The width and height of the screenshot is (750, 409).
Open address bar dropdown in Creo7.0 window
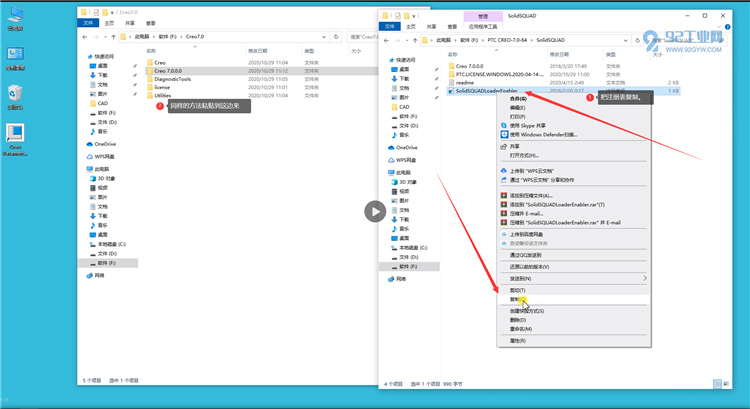324,37
